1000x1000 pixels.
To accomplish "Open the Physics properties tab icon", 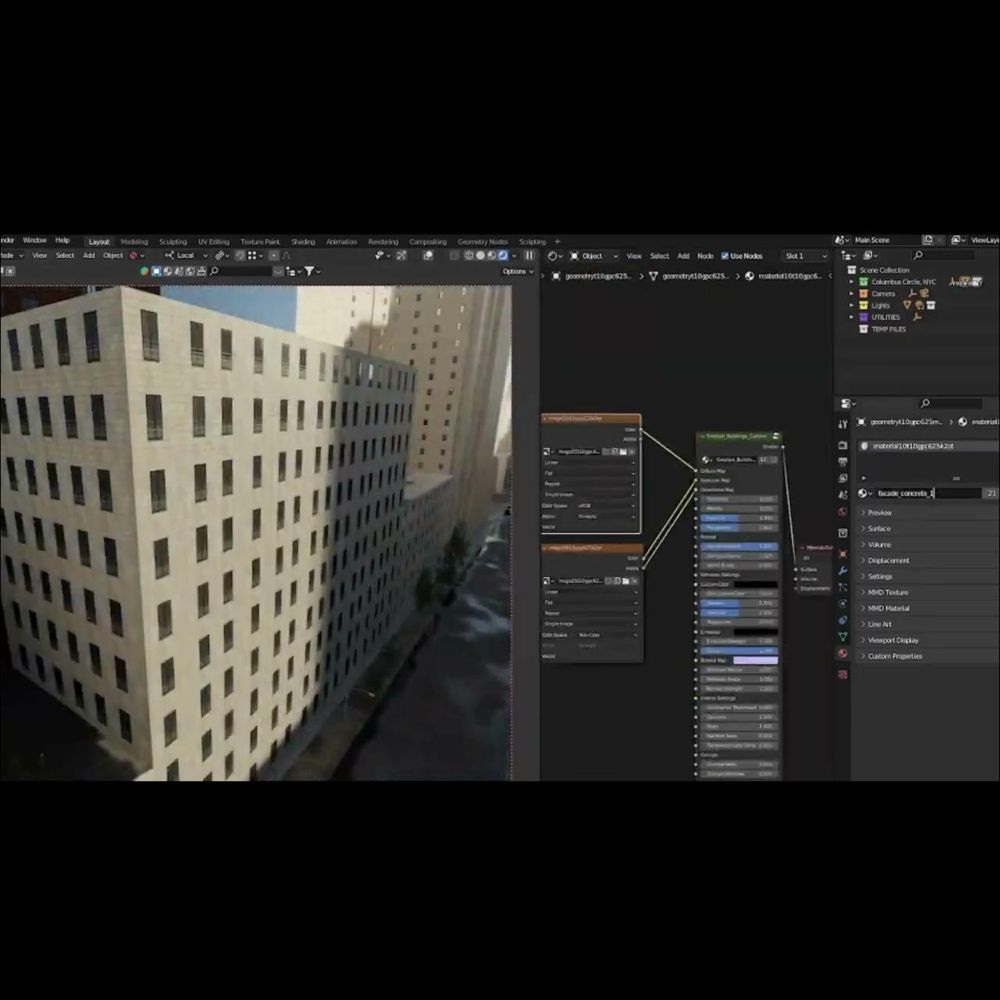I will pos(843,603).
